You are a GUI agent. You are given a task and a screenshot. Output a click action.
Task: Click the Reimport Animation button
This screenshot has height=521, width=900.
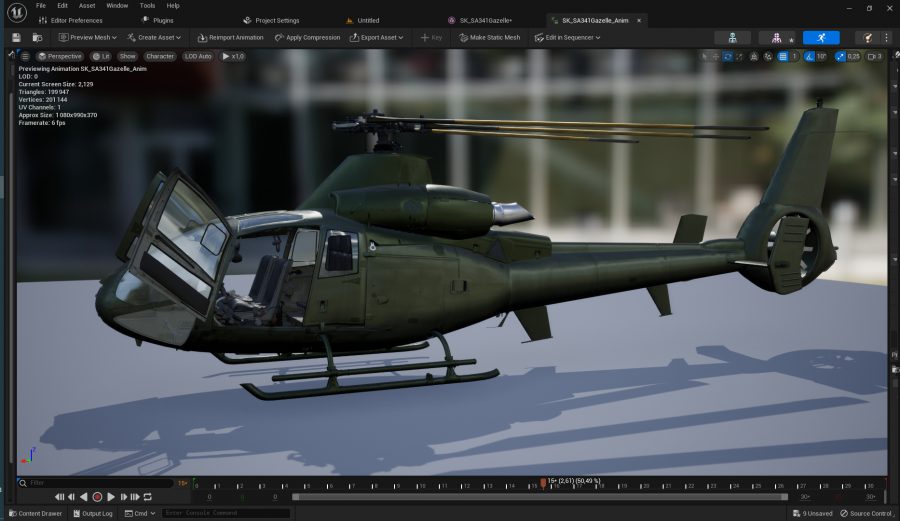click(x=230, y=37)
